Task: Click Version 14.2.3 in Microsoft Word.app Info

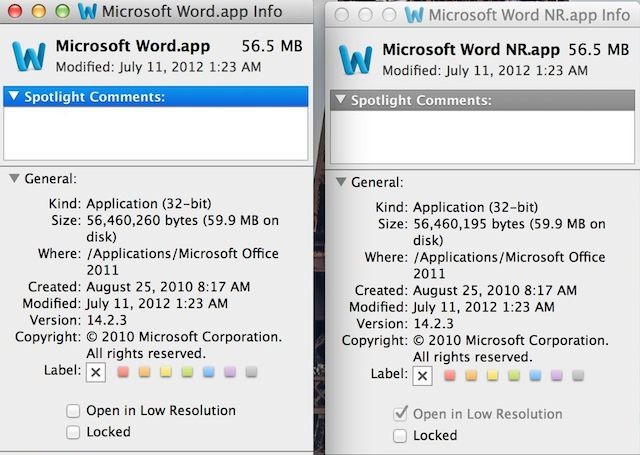Action: pyautogui.click(x=107, y=320)
